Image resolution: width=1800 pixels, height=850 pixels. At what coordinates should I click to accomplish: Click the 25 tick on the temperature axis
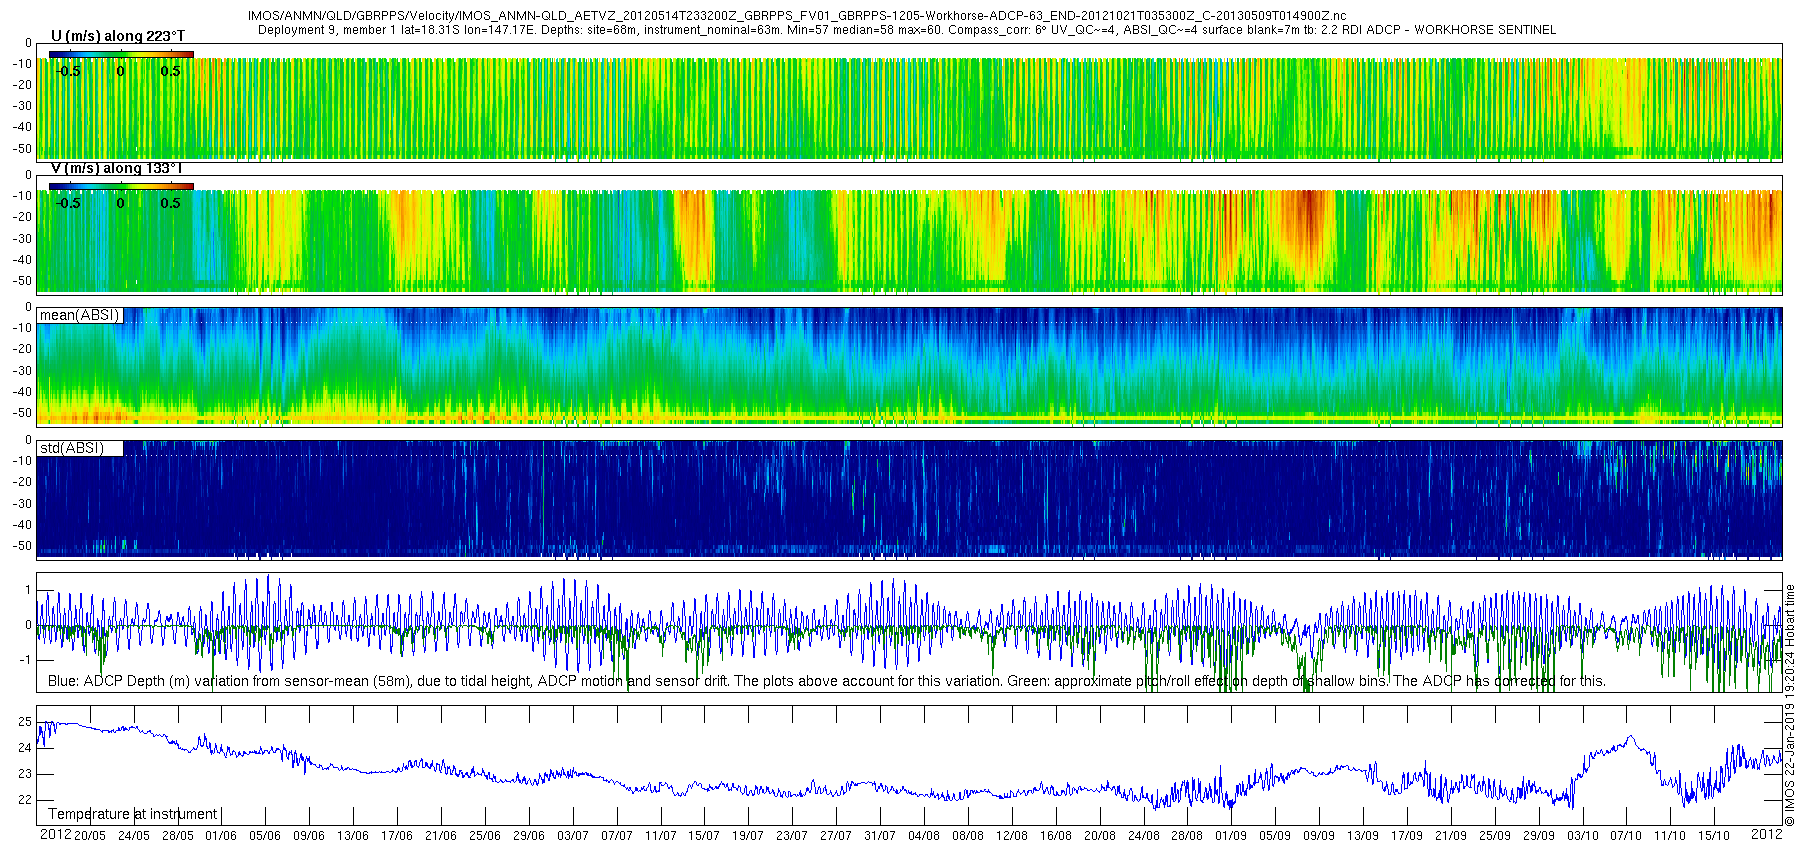25,722
